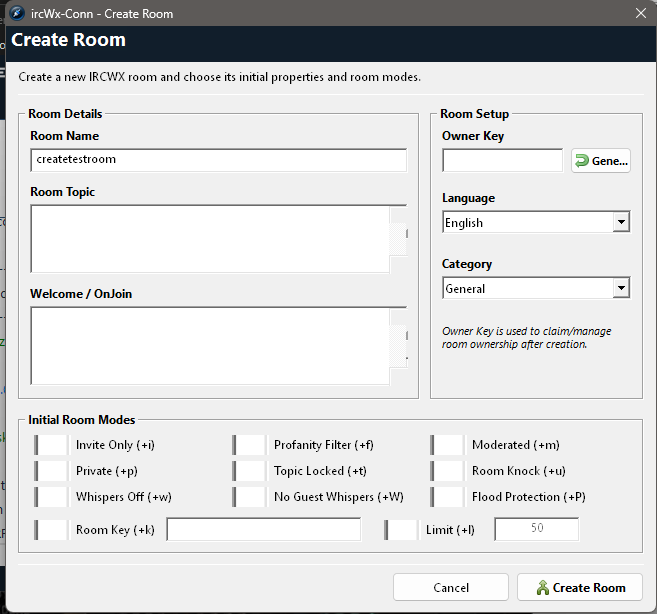Click the Room Details group title
Viewport: 657px width, 614px height.
(x=65, y=114)
